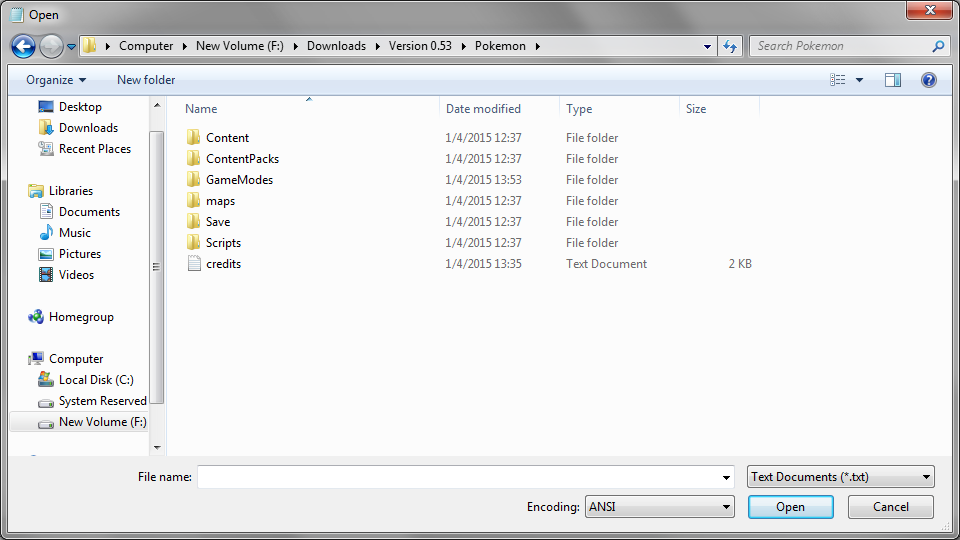The image size is (960, 540).
Task: Click the Back navigation arrow button
Action: [x=23, y=46]
